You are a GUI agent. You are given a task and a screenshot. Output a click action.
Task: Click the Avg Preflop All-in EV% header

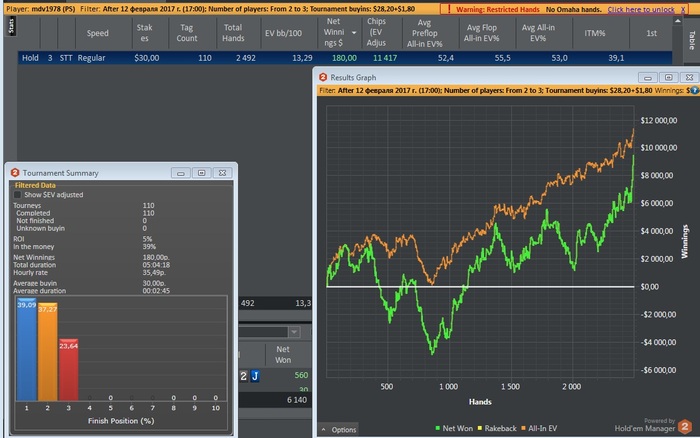425,33
